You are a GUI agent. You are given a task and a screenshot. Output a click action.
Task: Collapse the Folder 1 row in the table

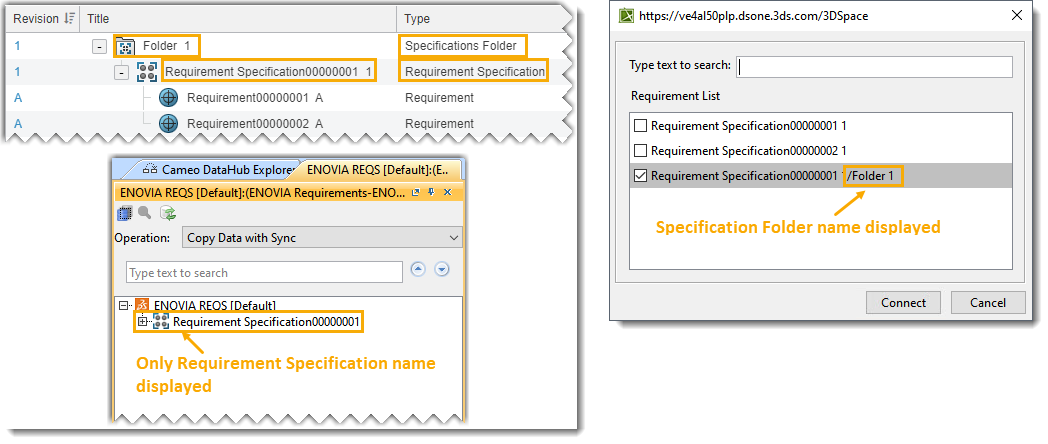[x=99, y=47]
